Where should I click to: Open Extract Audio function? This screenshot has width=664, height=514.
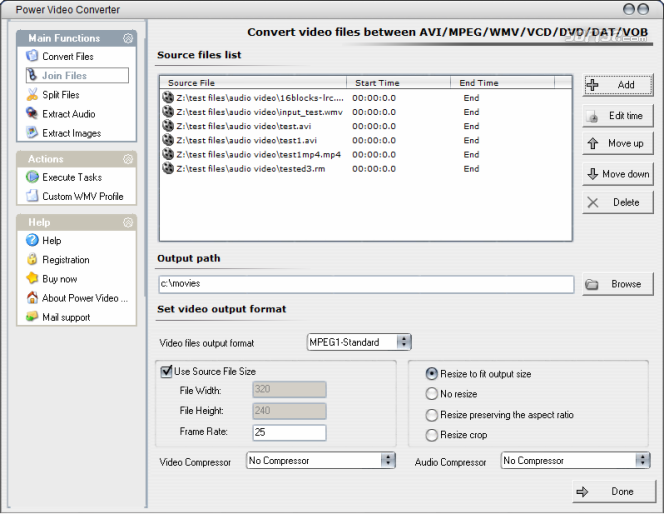click(69, 114)
